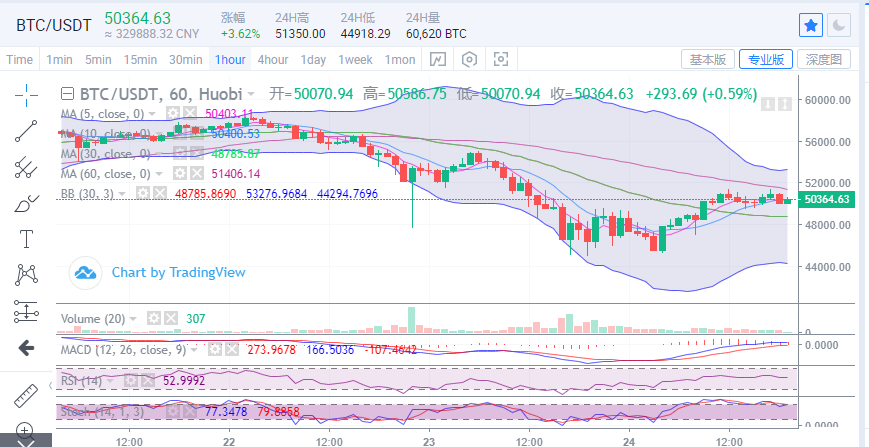Remove the Volume (20) indicator
Image resolution: width=869 pixels, height=447 pixels.
click(171, 318)
